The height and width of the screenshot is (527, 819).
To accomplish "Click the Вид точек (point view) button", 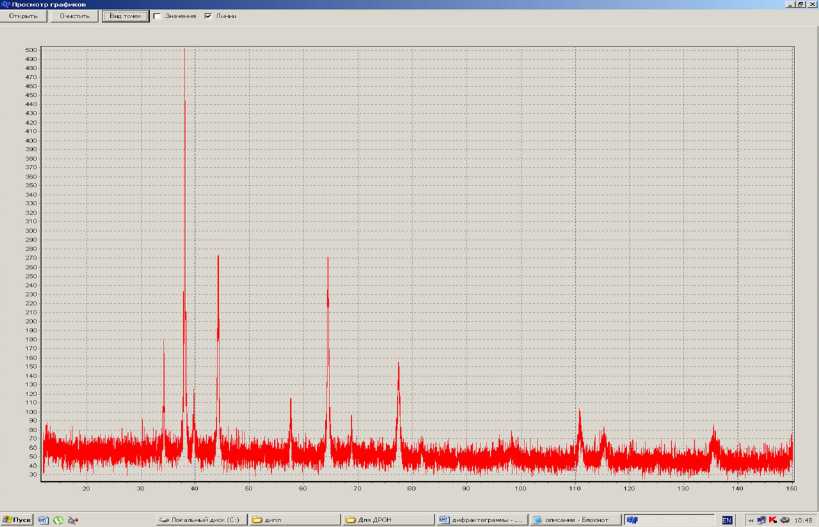I will (x=125, y=16).
